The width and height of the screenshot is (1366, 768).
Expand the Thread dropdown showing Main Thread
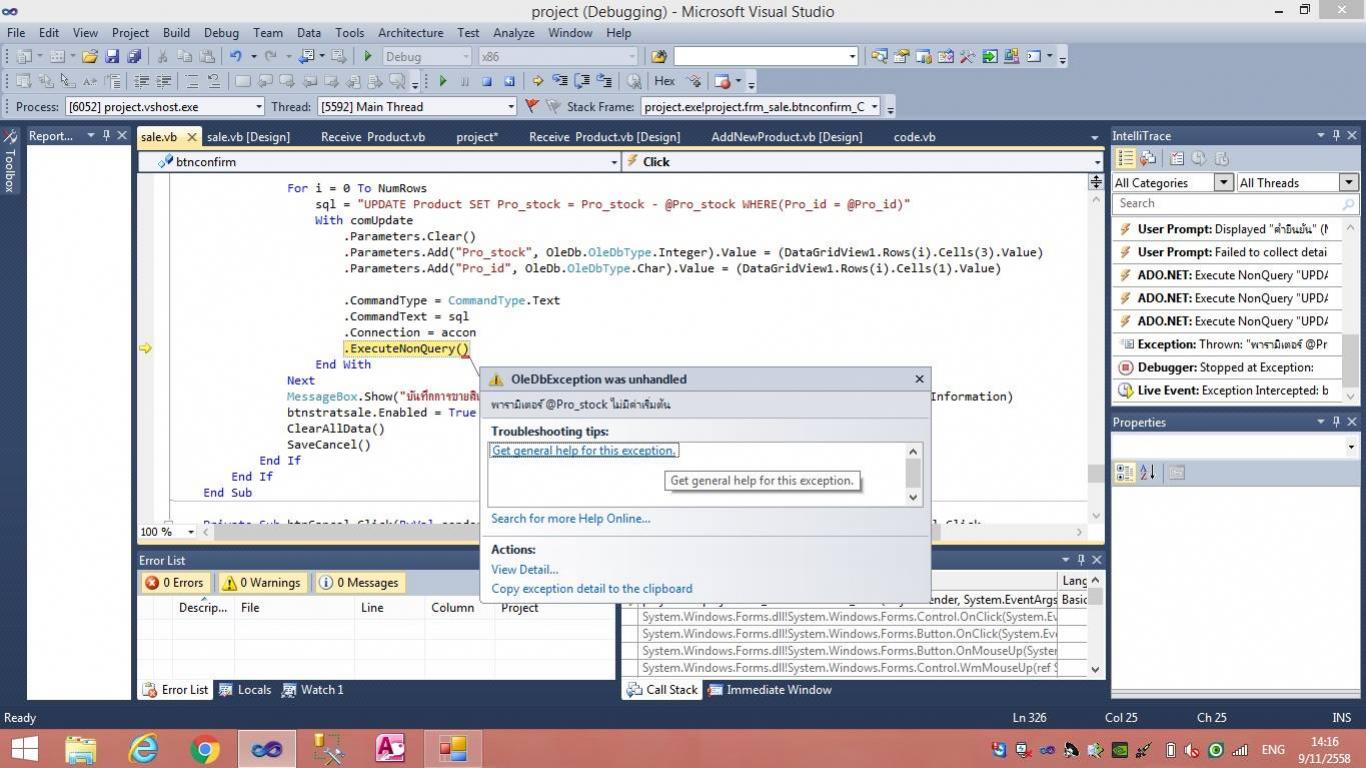[510, 107]
